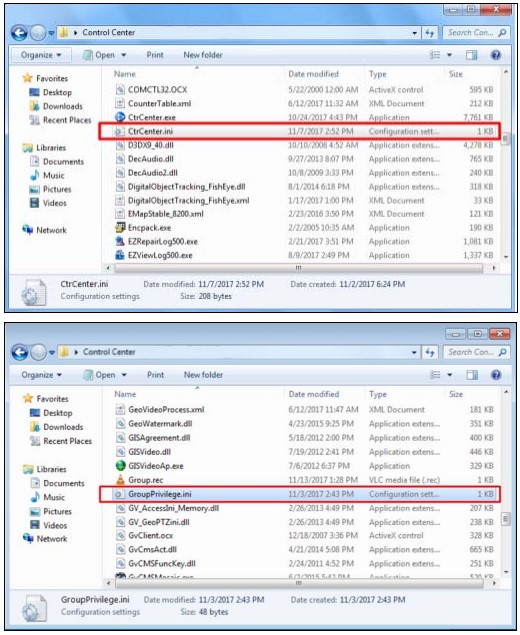Click Desktop icon in top window Favorites
Image resolution: width=520 pixels, height=635 pixels.
click(x=34, y=92)
